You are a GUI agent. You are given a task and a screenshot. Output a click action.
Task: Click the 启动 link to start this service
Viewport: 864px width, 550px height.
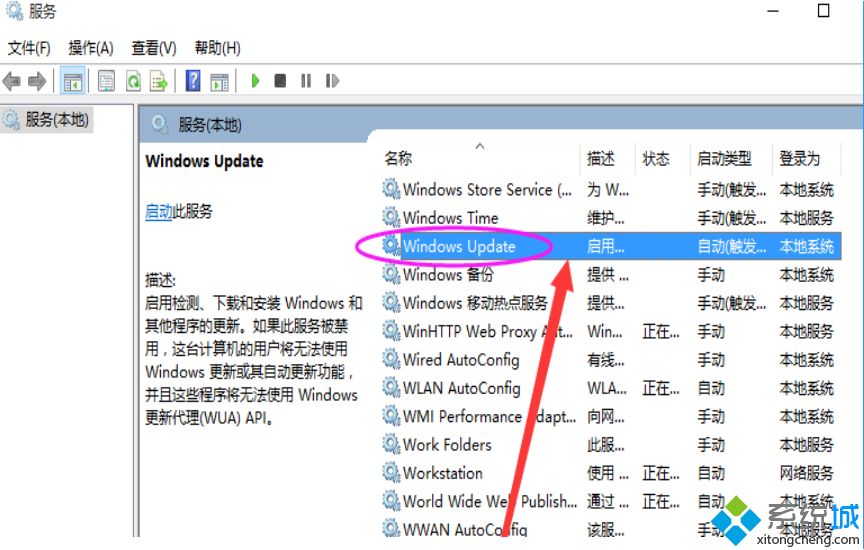[x=159, y=211]
